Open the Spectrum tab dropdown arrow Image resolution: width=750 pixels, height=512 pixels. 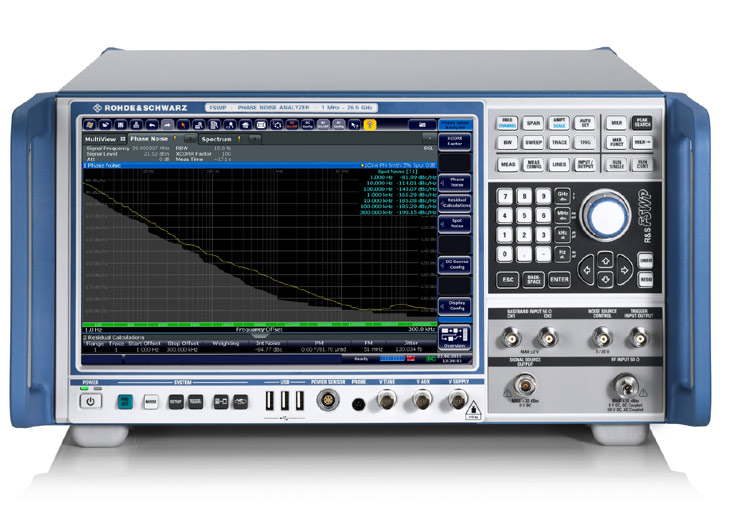click(x=255, y=139)
